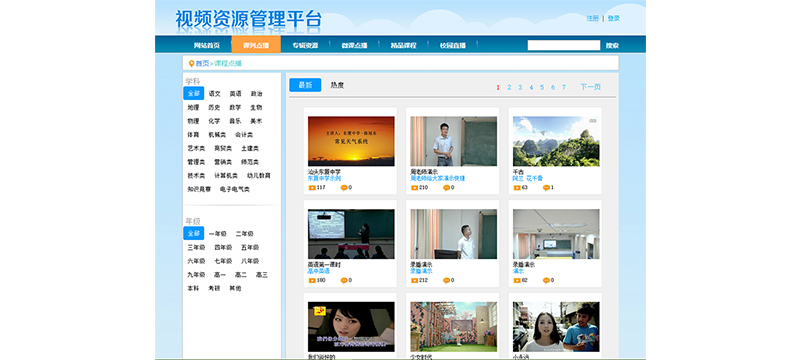Open 网站首页 in the navigation bar
This screenshot has height=360, width=800.
point(207,45)
